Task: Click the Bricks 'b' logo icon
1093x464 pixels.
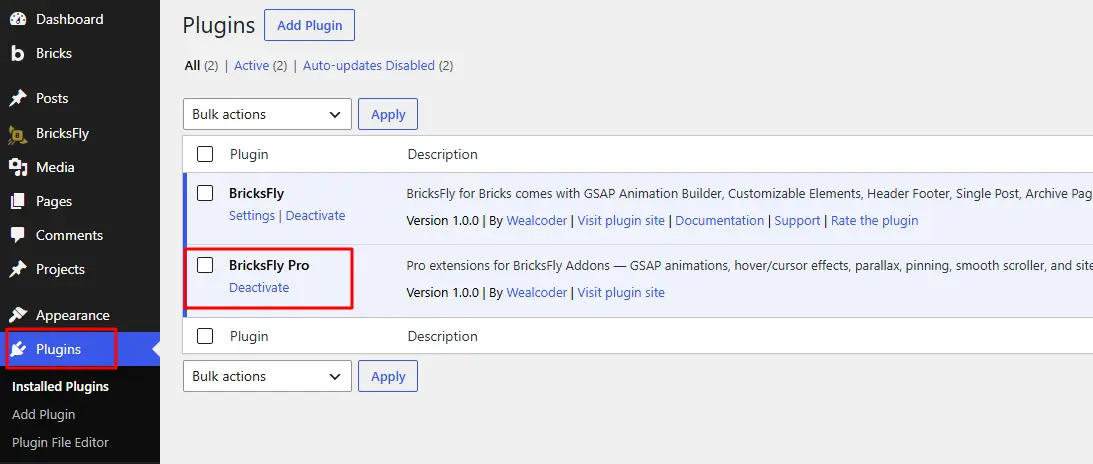Action: coord(18,54)
